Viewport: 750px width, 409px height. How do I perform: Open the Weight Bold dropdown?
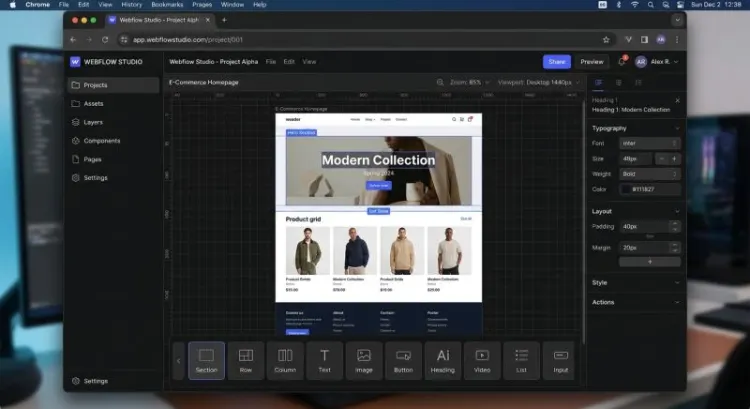[x=650, y=174]
